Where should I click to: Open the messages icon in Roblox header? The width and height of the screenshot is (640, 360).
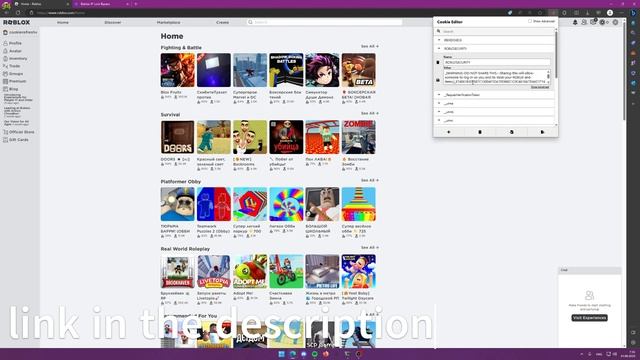[593, 22]
